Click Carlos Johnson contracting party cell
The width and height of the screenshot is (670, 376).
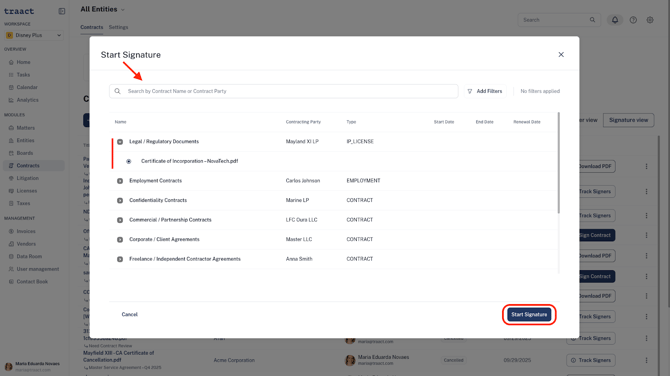pyautogui.click(x=303, y=181)
